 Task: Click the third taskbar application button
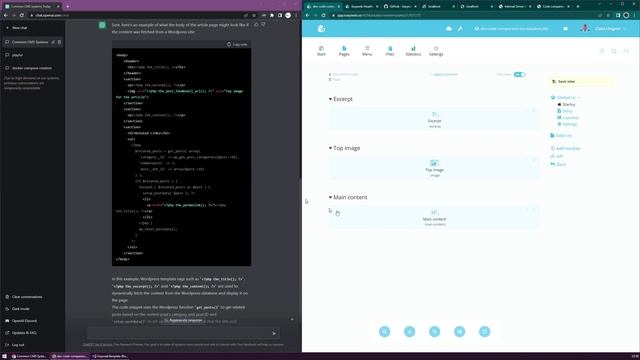(110, 356)
